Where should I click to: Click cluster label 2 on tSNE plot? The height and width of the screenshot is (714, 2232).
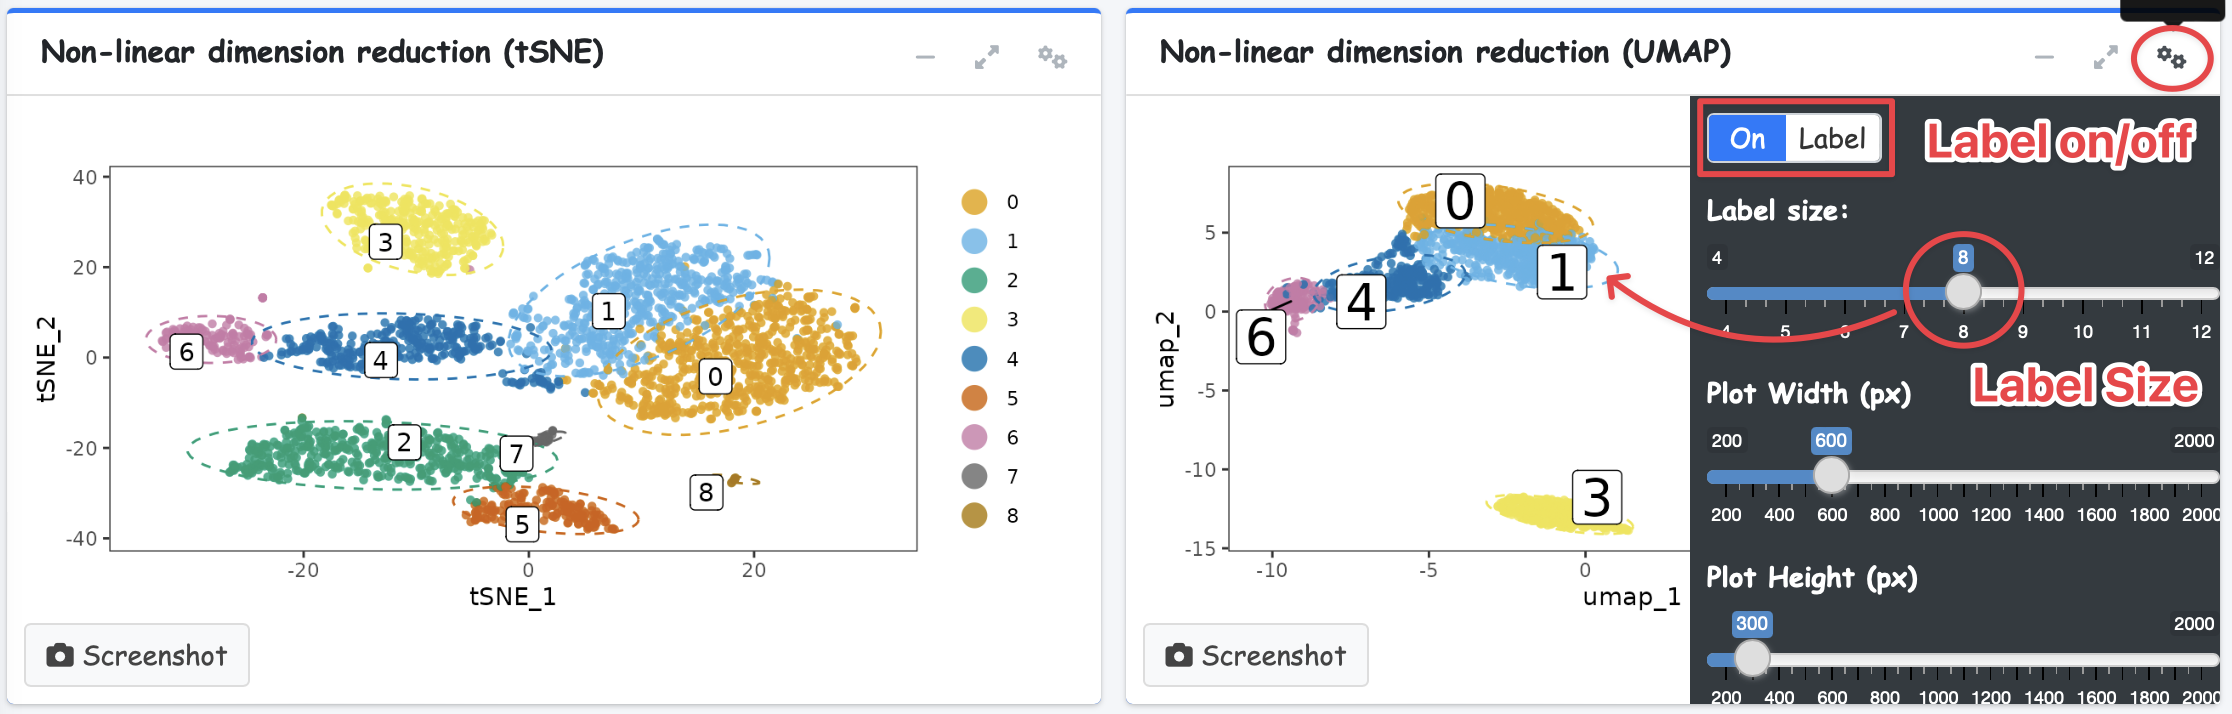click(404, 442)
